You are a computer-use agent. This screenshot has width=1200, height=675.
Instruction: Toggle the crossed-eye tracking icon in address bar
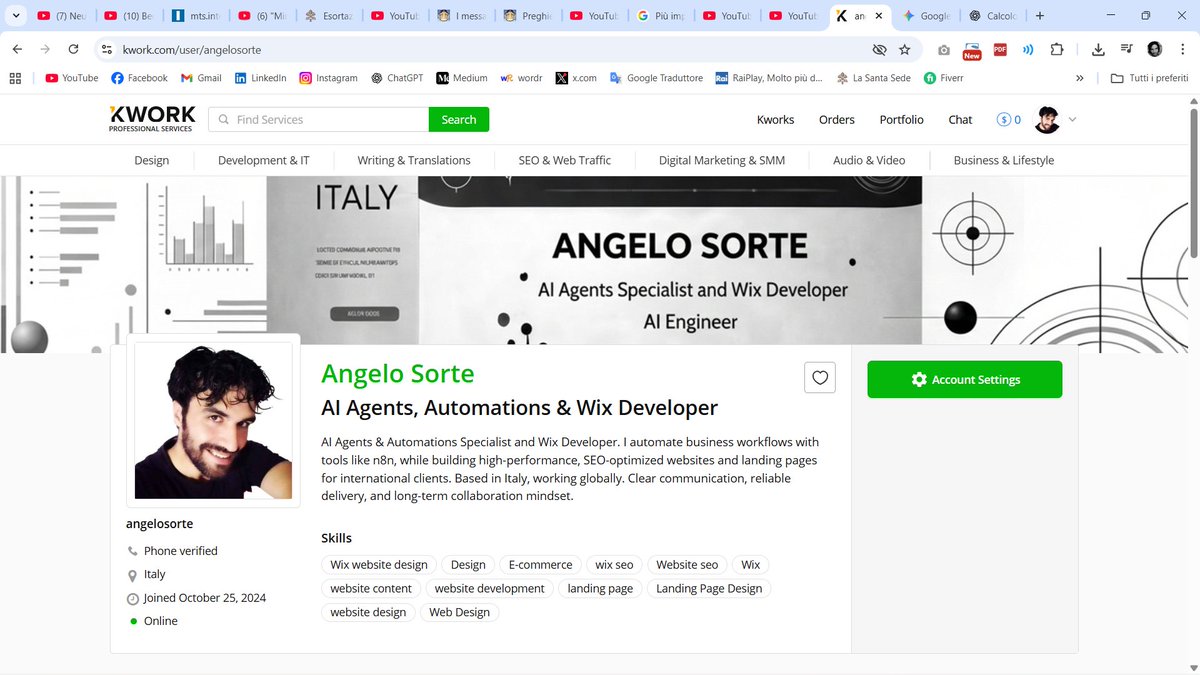point(879,49)
